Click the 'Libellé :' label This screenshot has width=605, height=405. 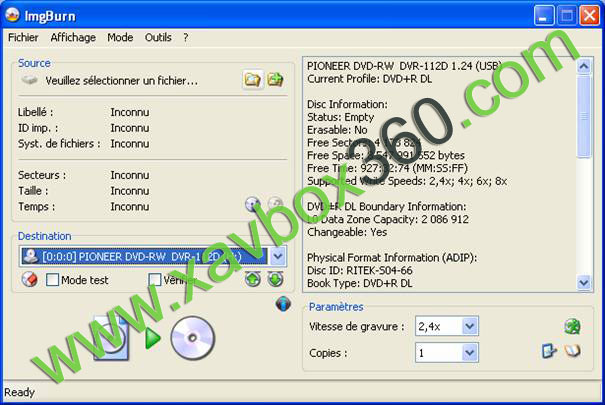[35, 112]
